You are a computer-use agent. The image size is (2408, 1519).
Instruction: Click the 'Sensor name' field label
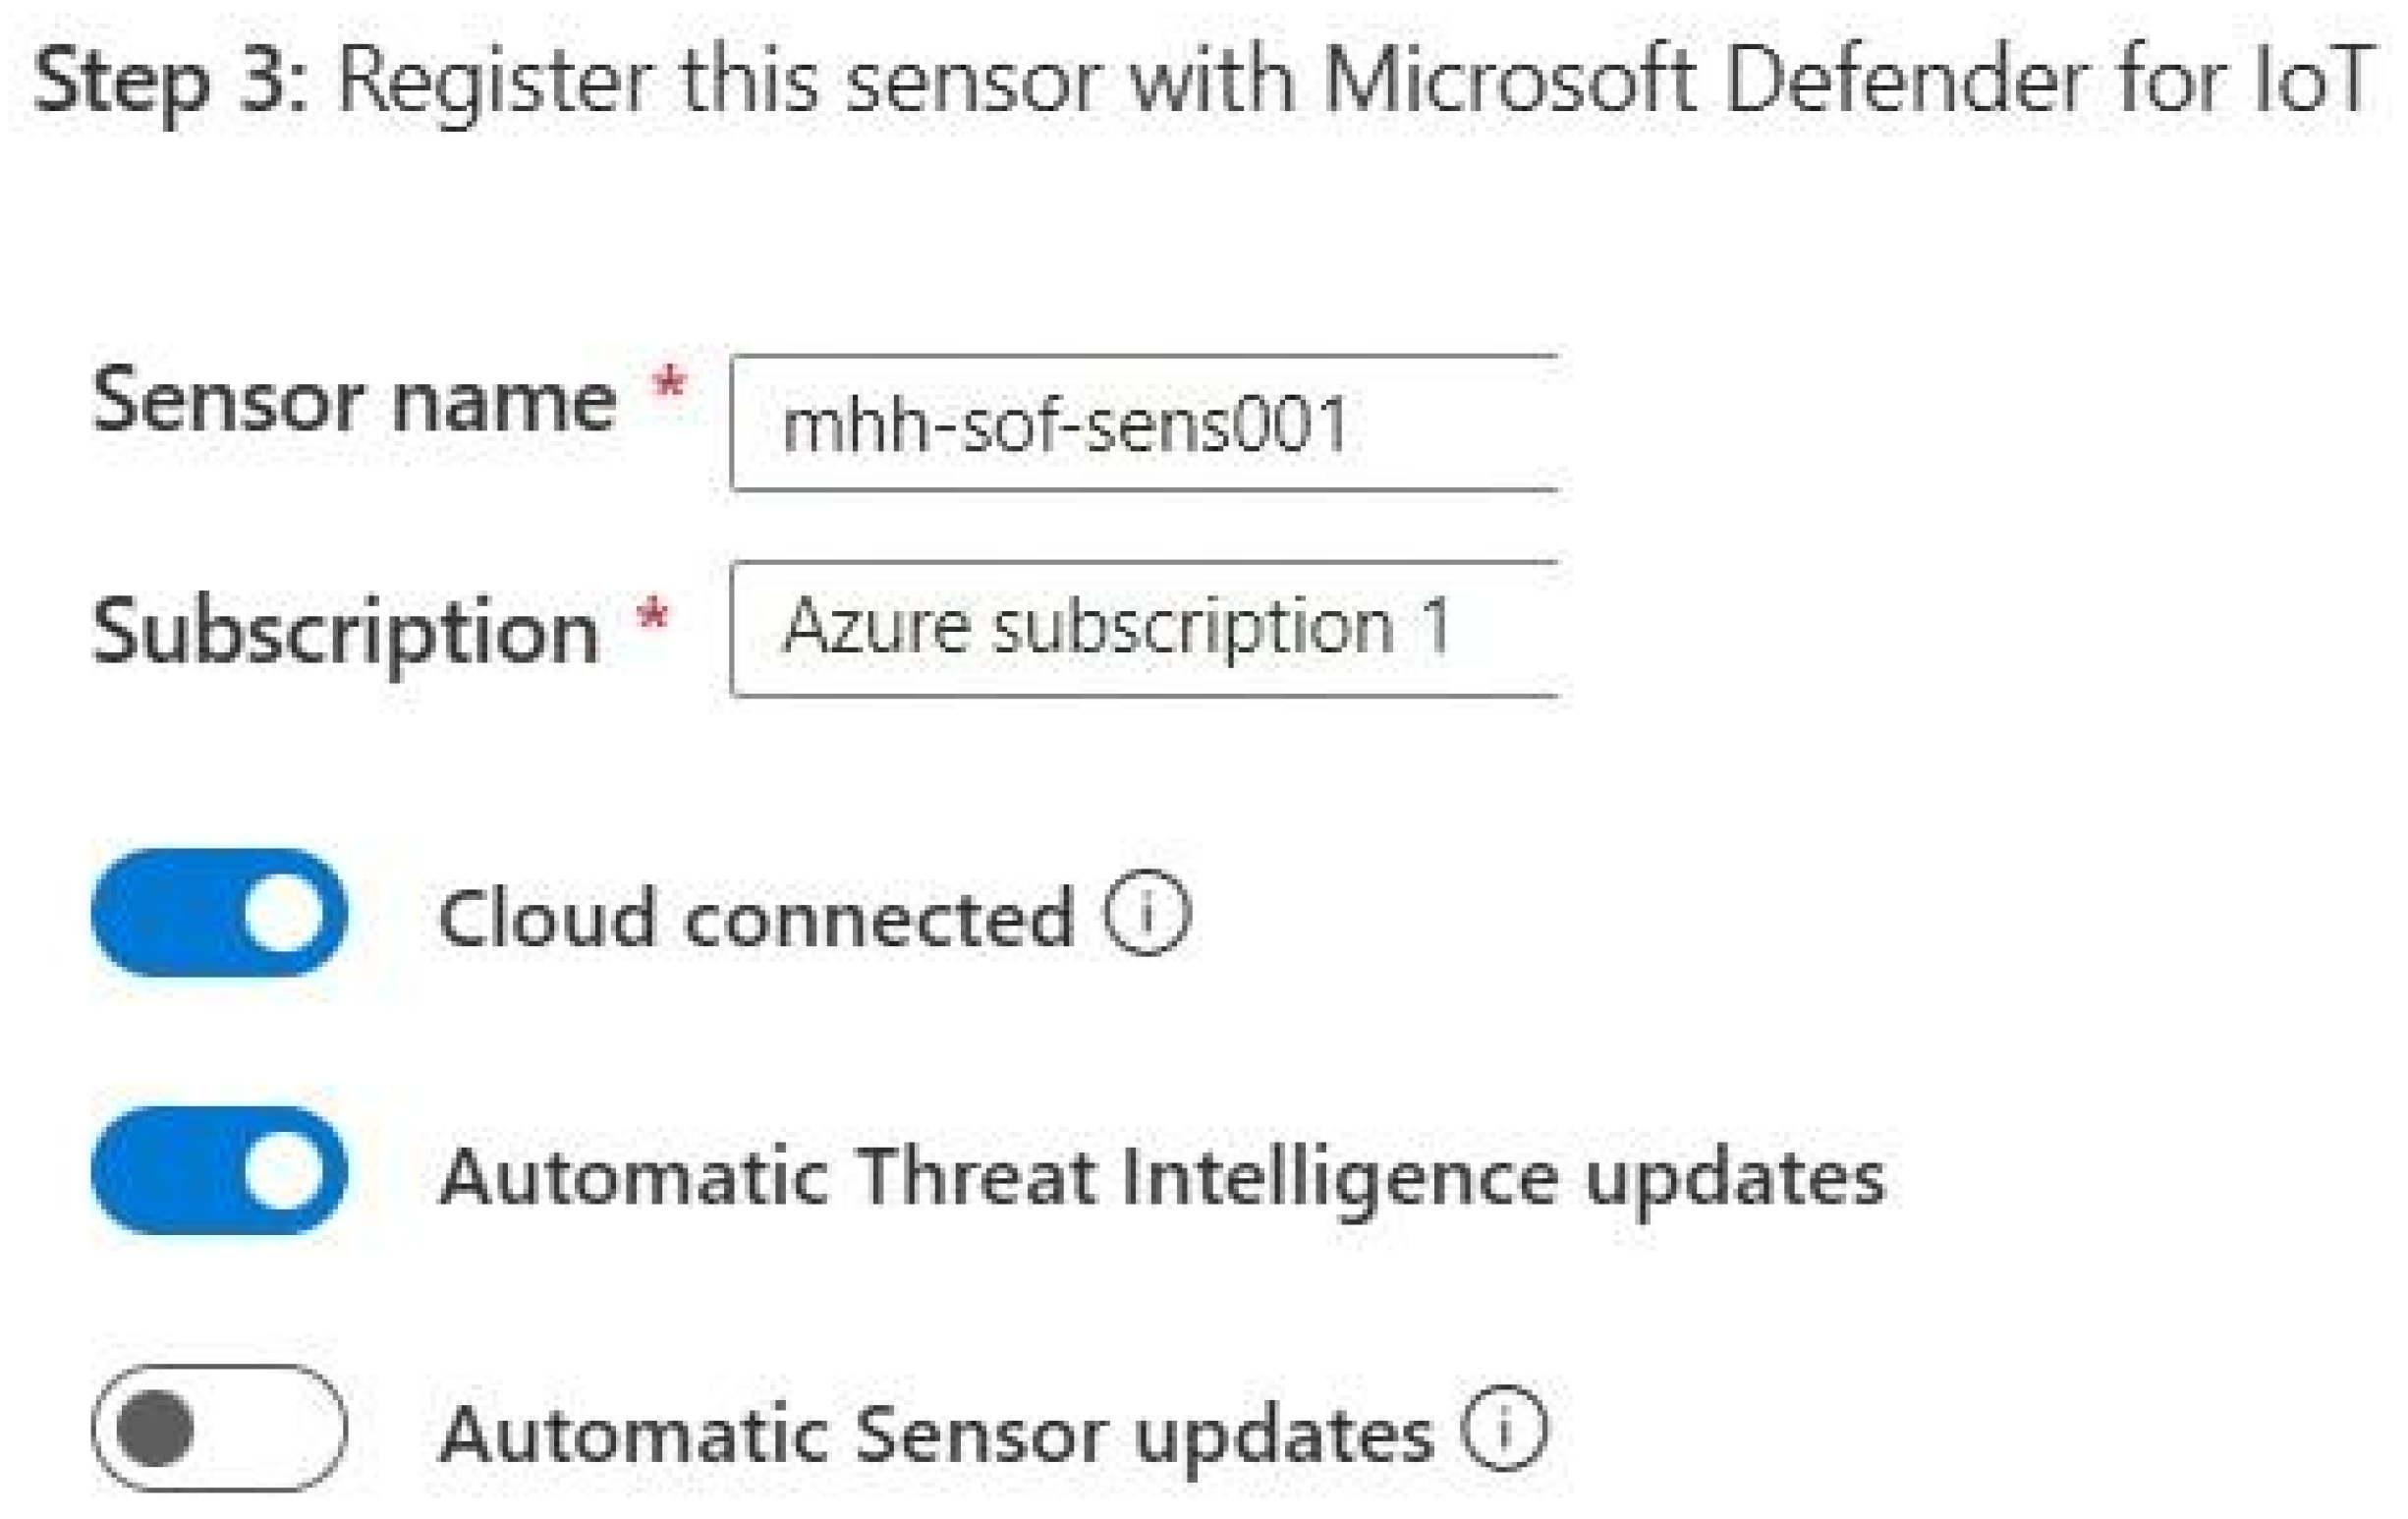[353, 402]
